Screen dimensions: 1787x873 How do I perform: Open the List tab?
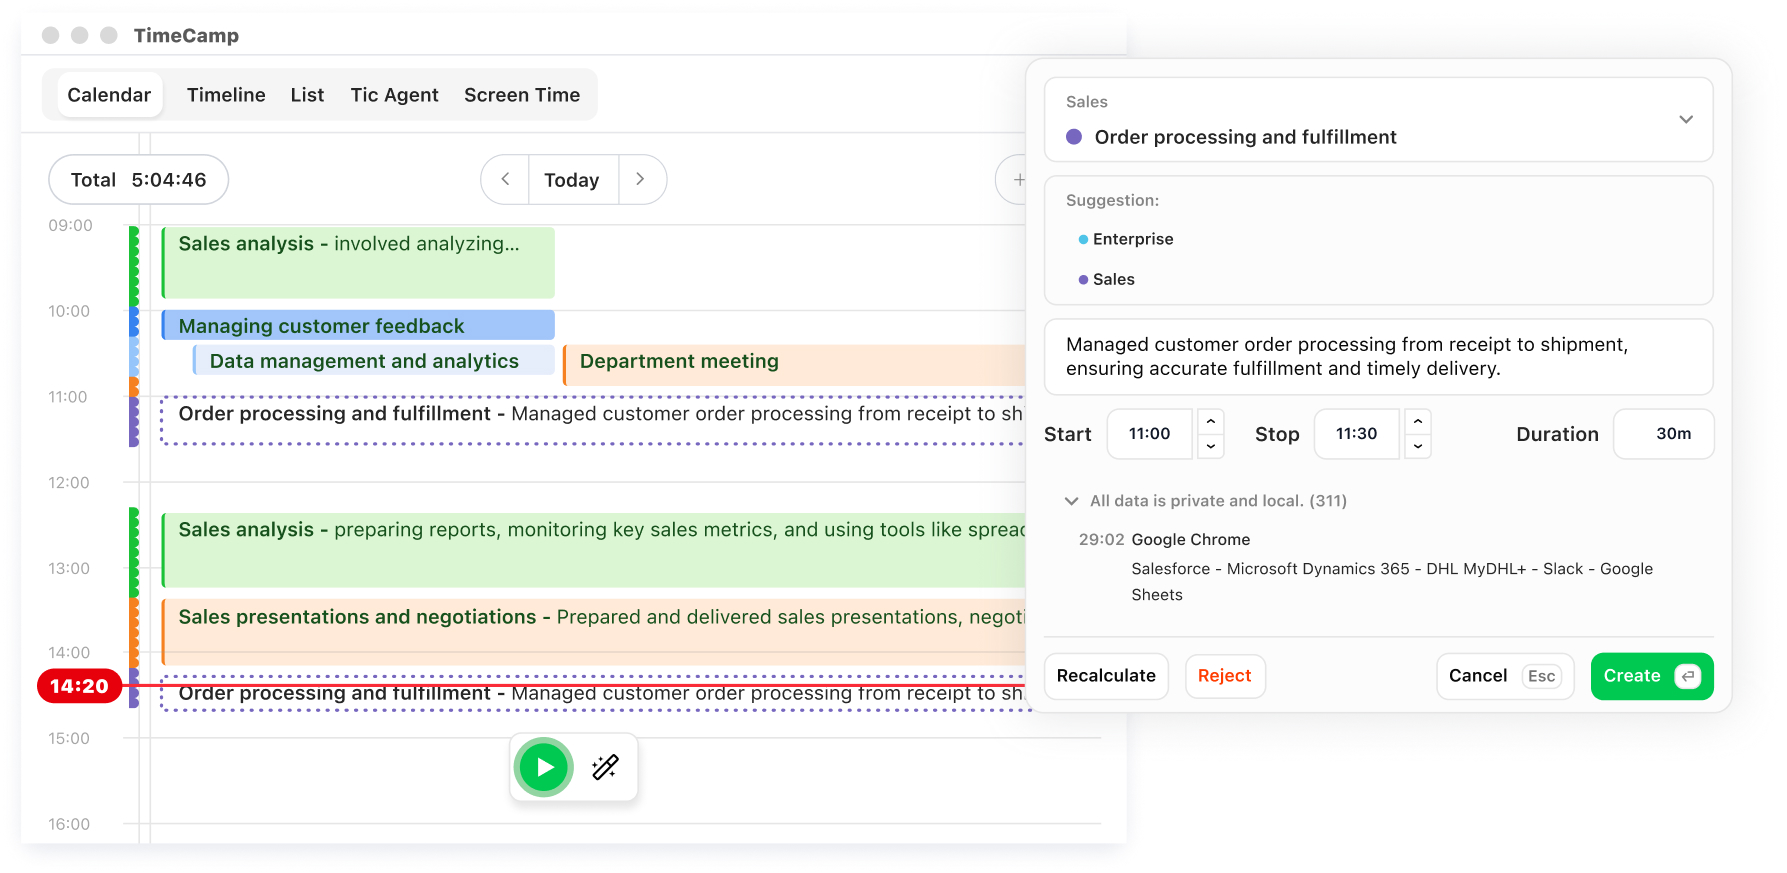pyautogui.click(x=307, y=95)
